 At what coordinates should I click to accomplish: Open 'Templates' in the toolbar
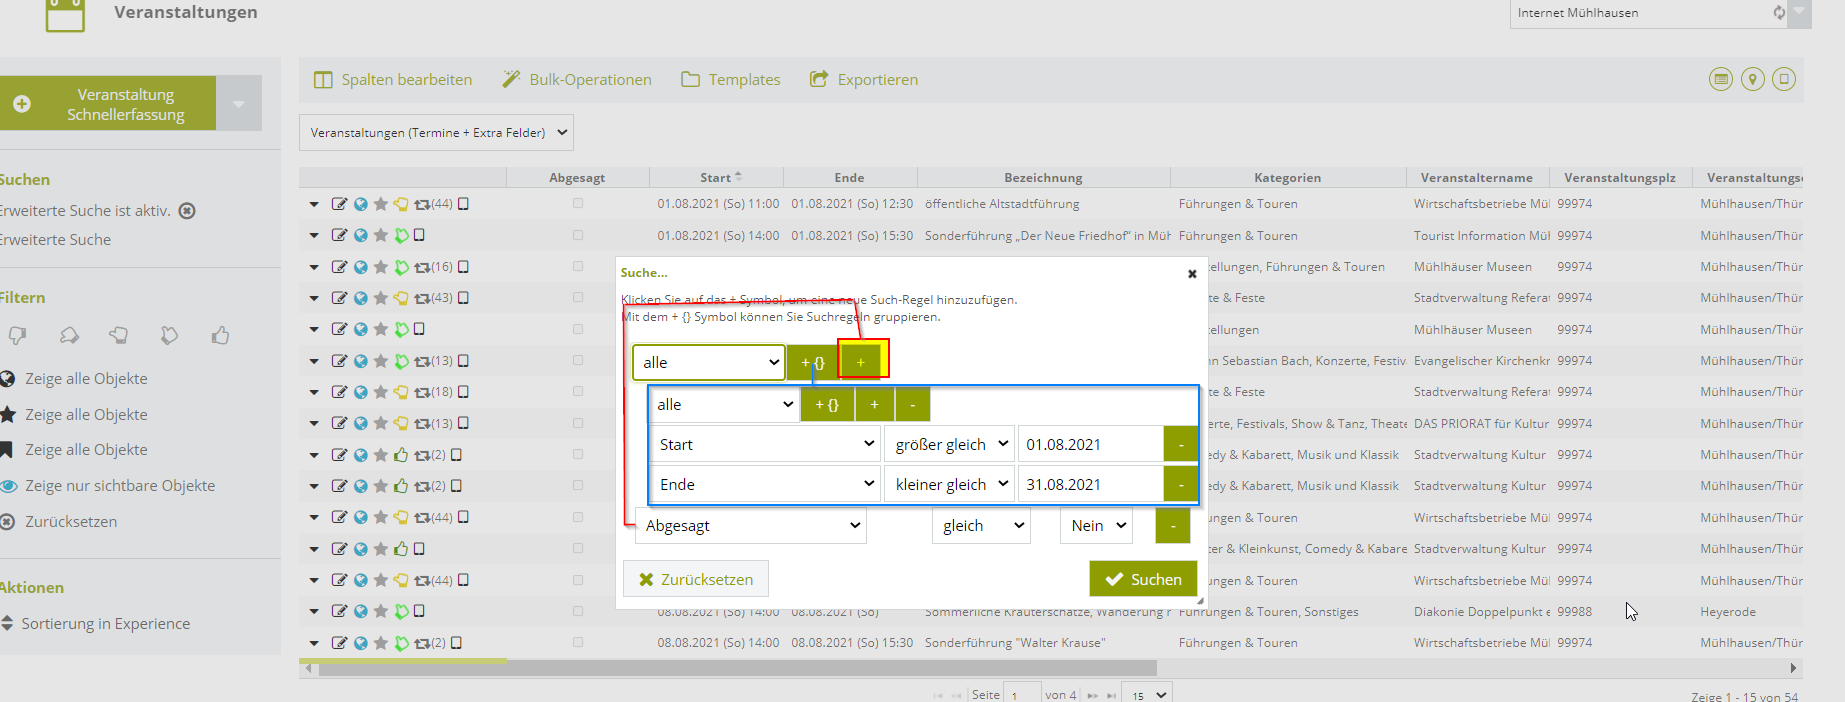[x=730, y=80]
